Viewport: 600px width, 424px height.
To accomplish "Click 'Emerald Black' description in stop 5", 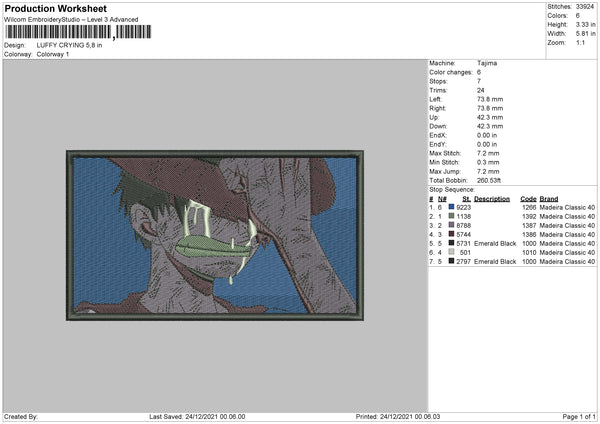I will coord(495,243).
